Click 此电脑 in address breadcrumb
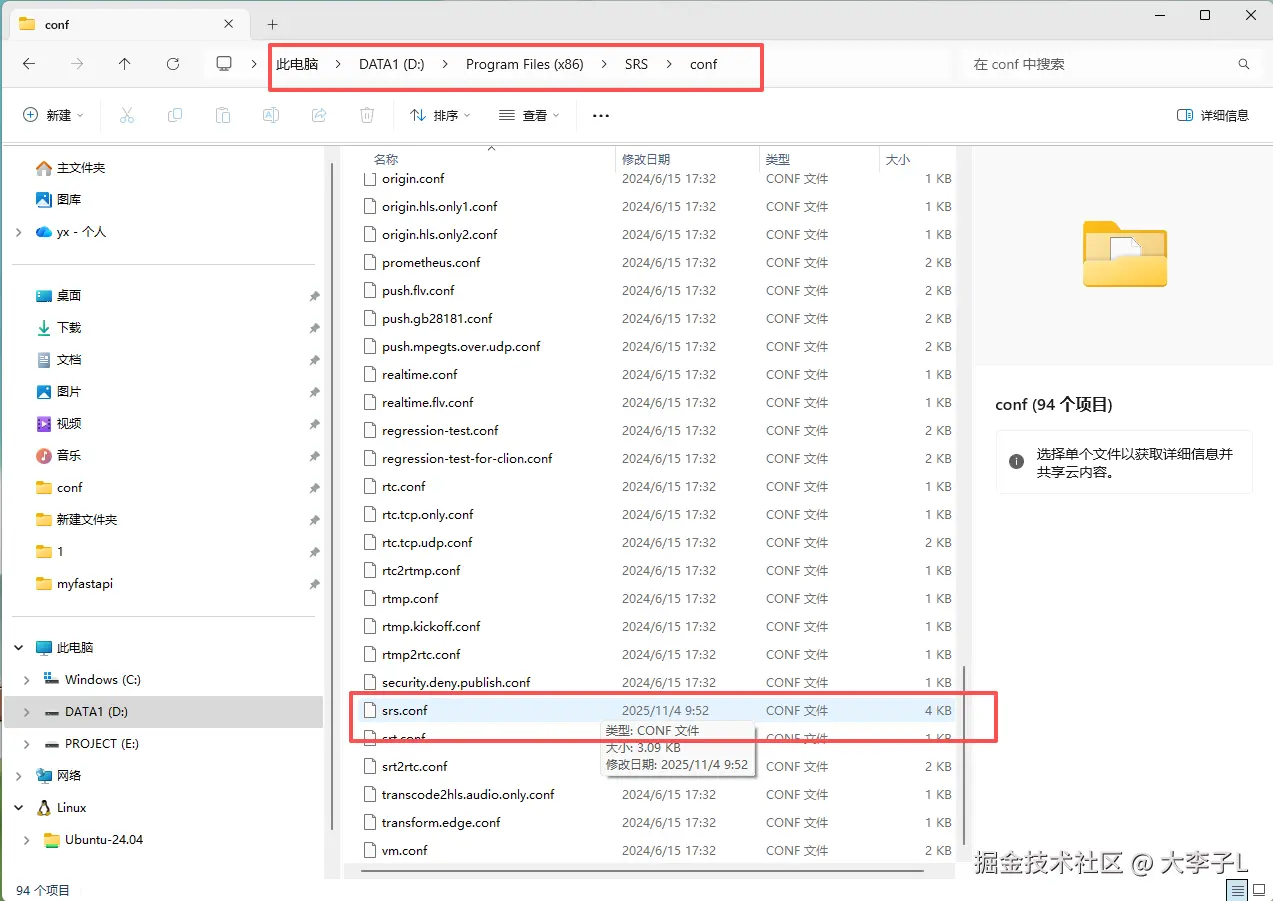Screen dimensions: 1273x901 tap(297, 64)
